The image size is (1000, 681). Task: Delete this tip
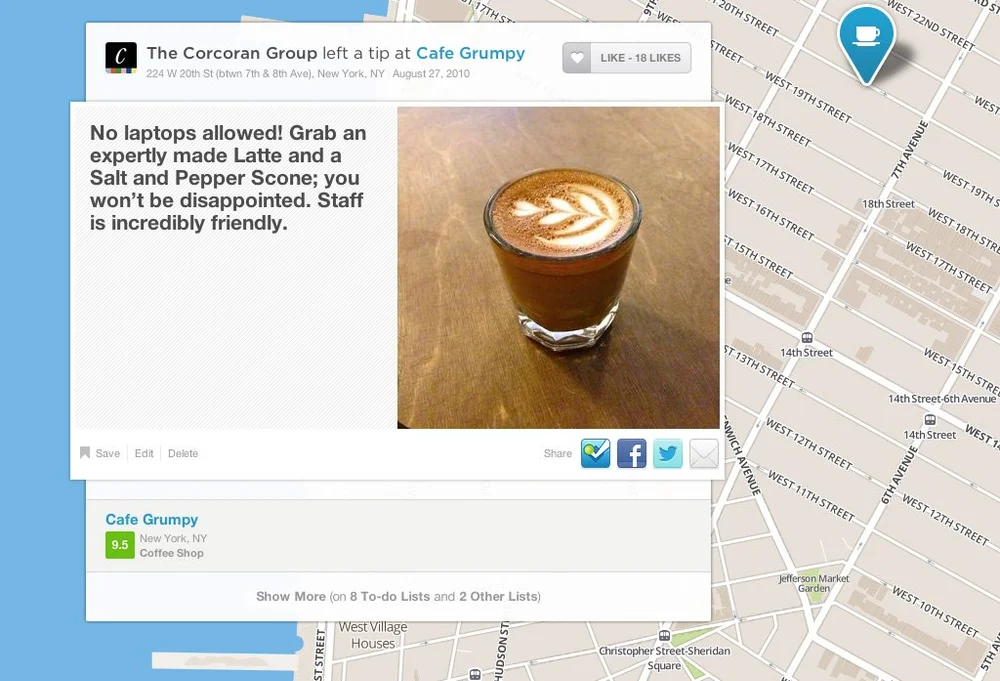pyautogui.click(x=183, y=453)
